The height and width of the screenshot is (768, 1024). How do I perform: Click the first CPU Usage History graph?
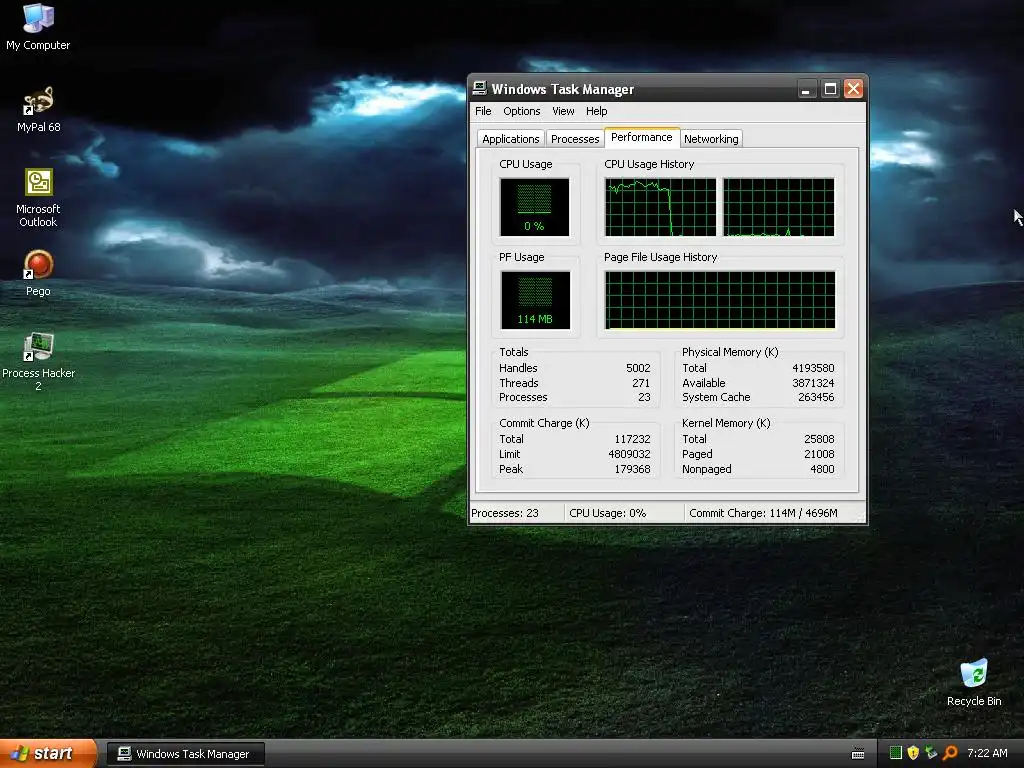pyautogui.click(x=660, y=207)
